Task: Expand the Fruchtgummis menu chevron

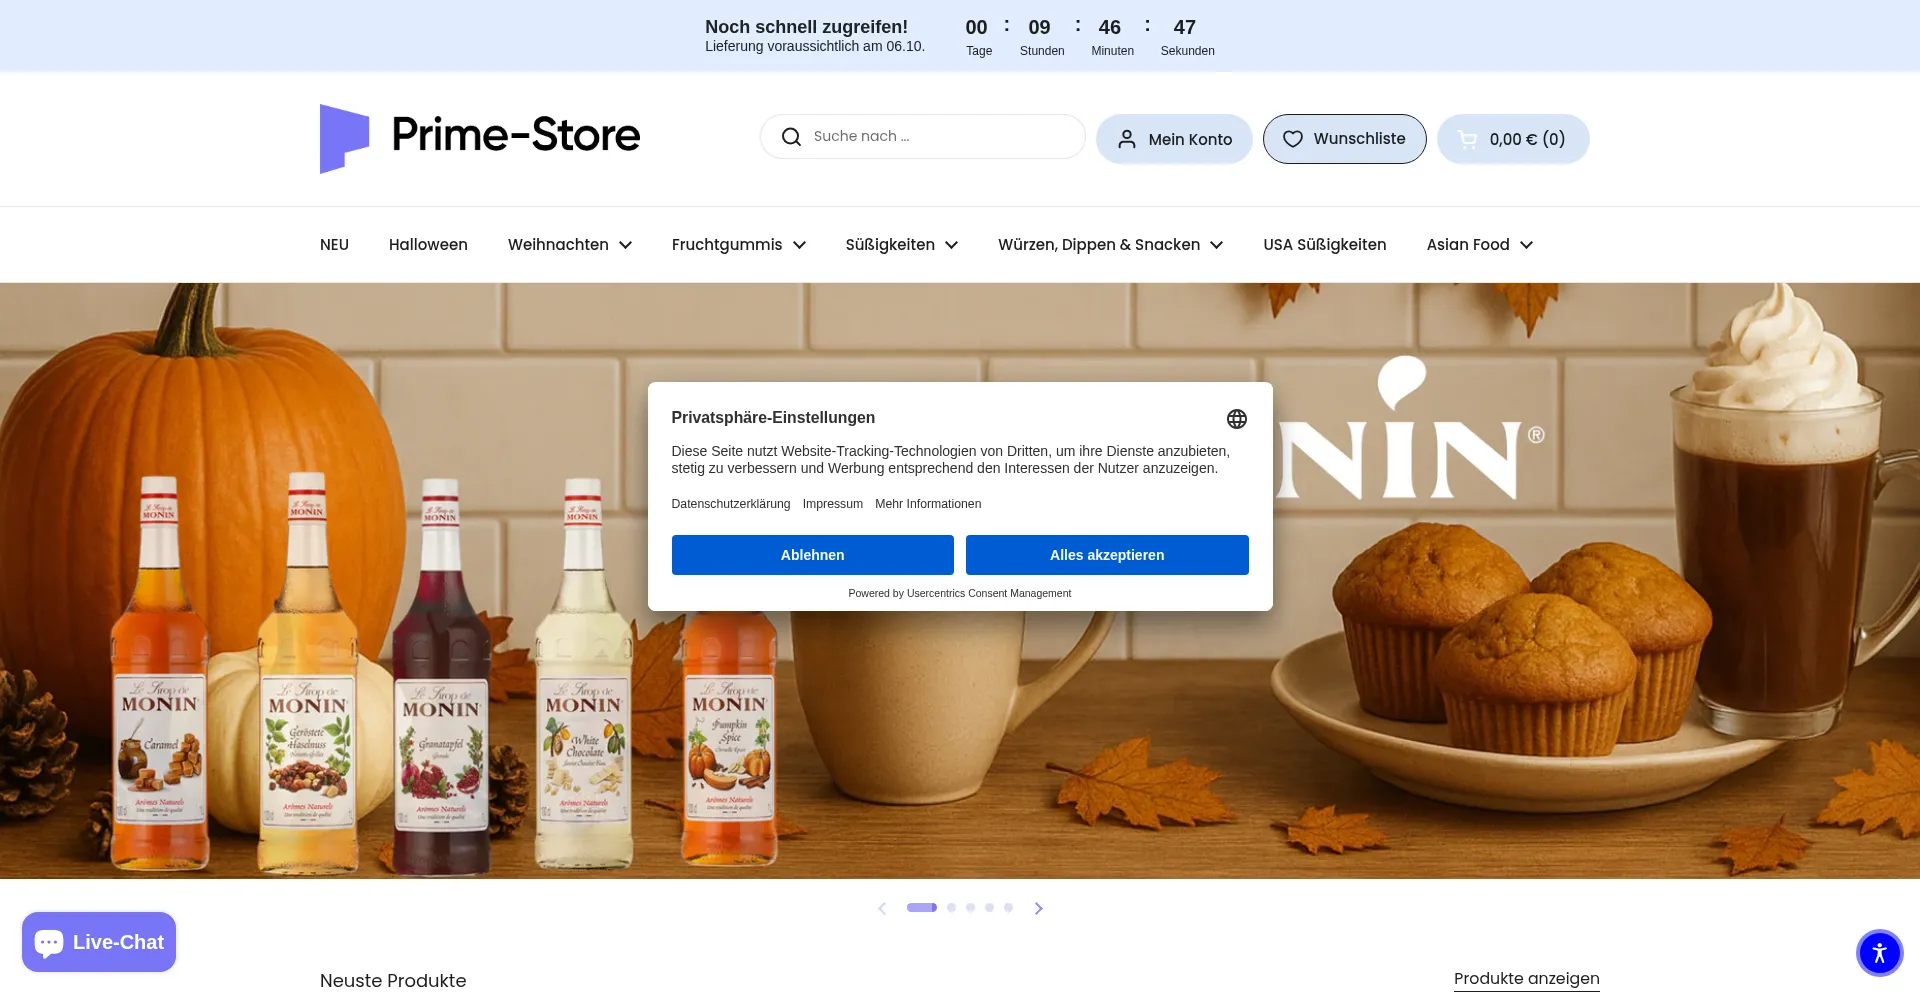Action: (800, 245)
